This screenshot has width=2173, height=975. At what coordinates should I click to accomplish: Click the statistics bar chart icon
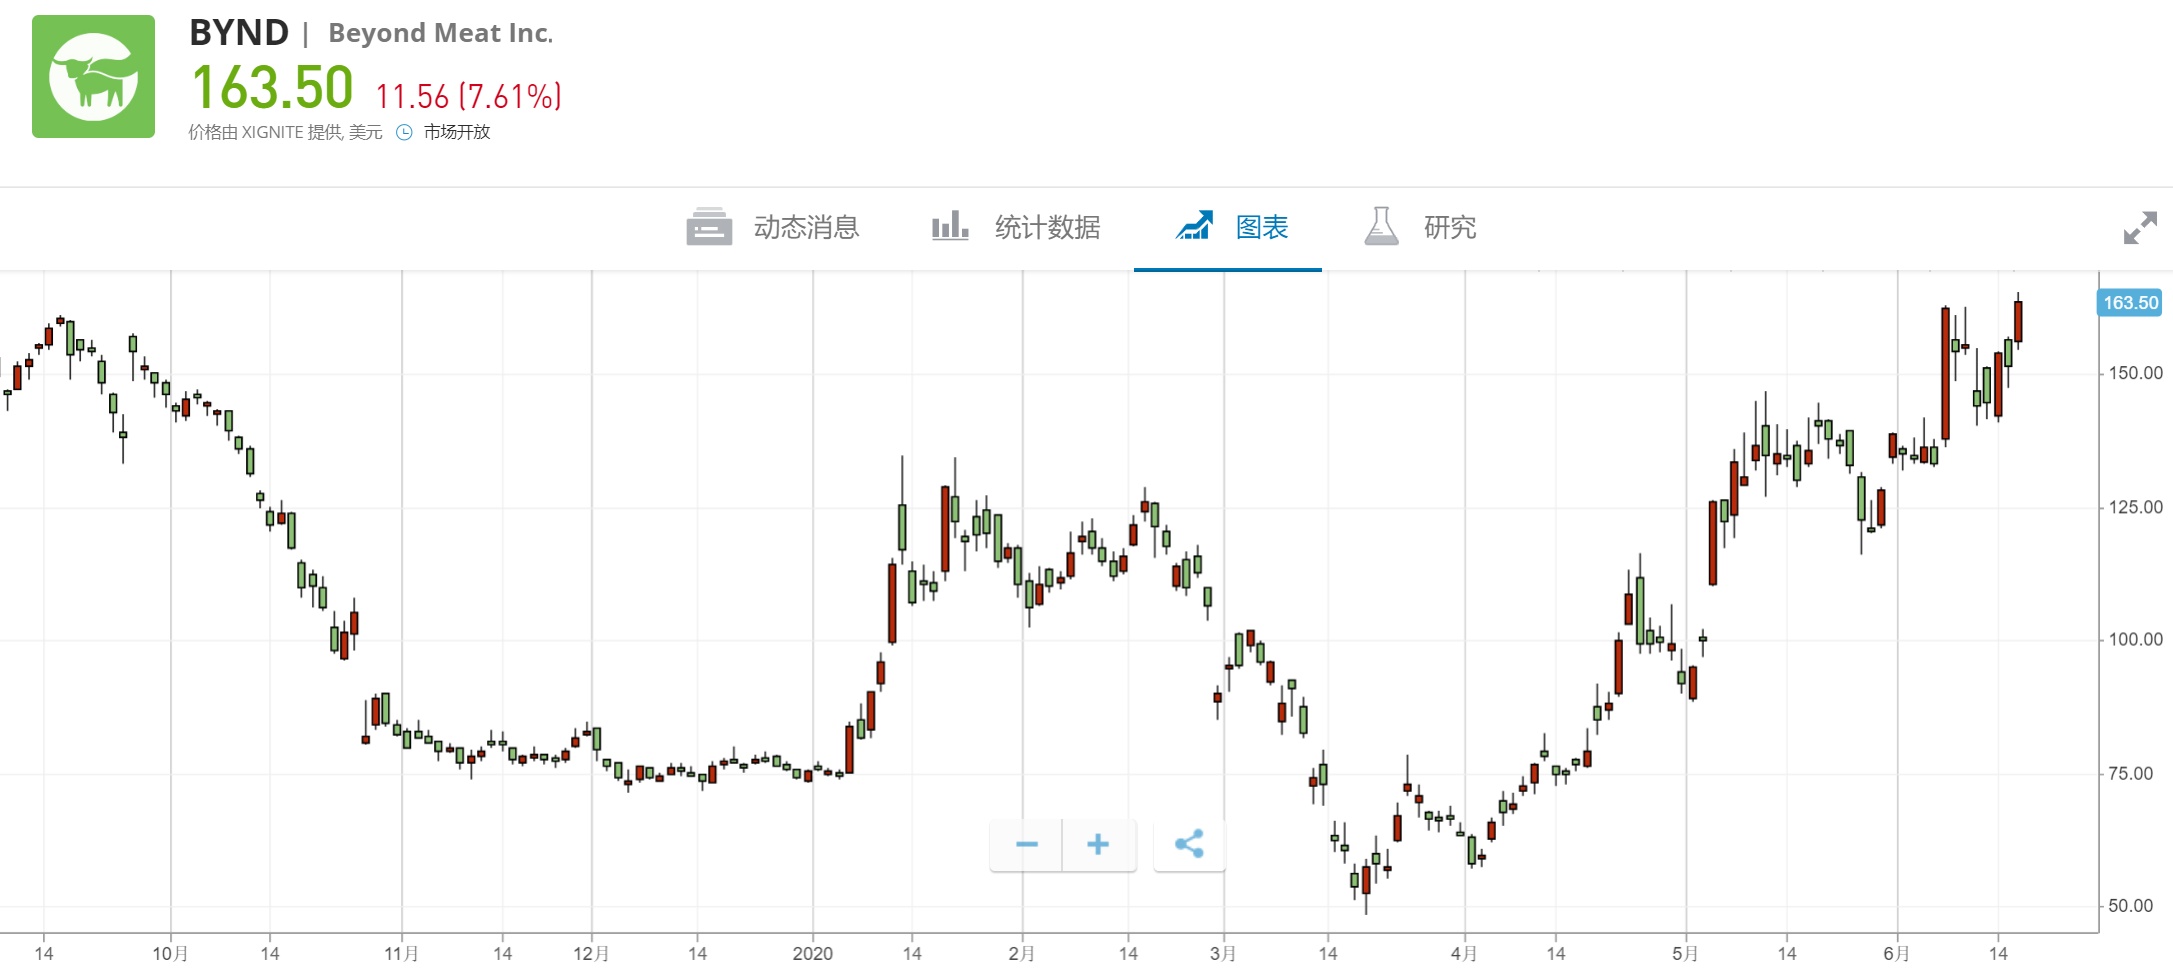[x=949, y=226]
